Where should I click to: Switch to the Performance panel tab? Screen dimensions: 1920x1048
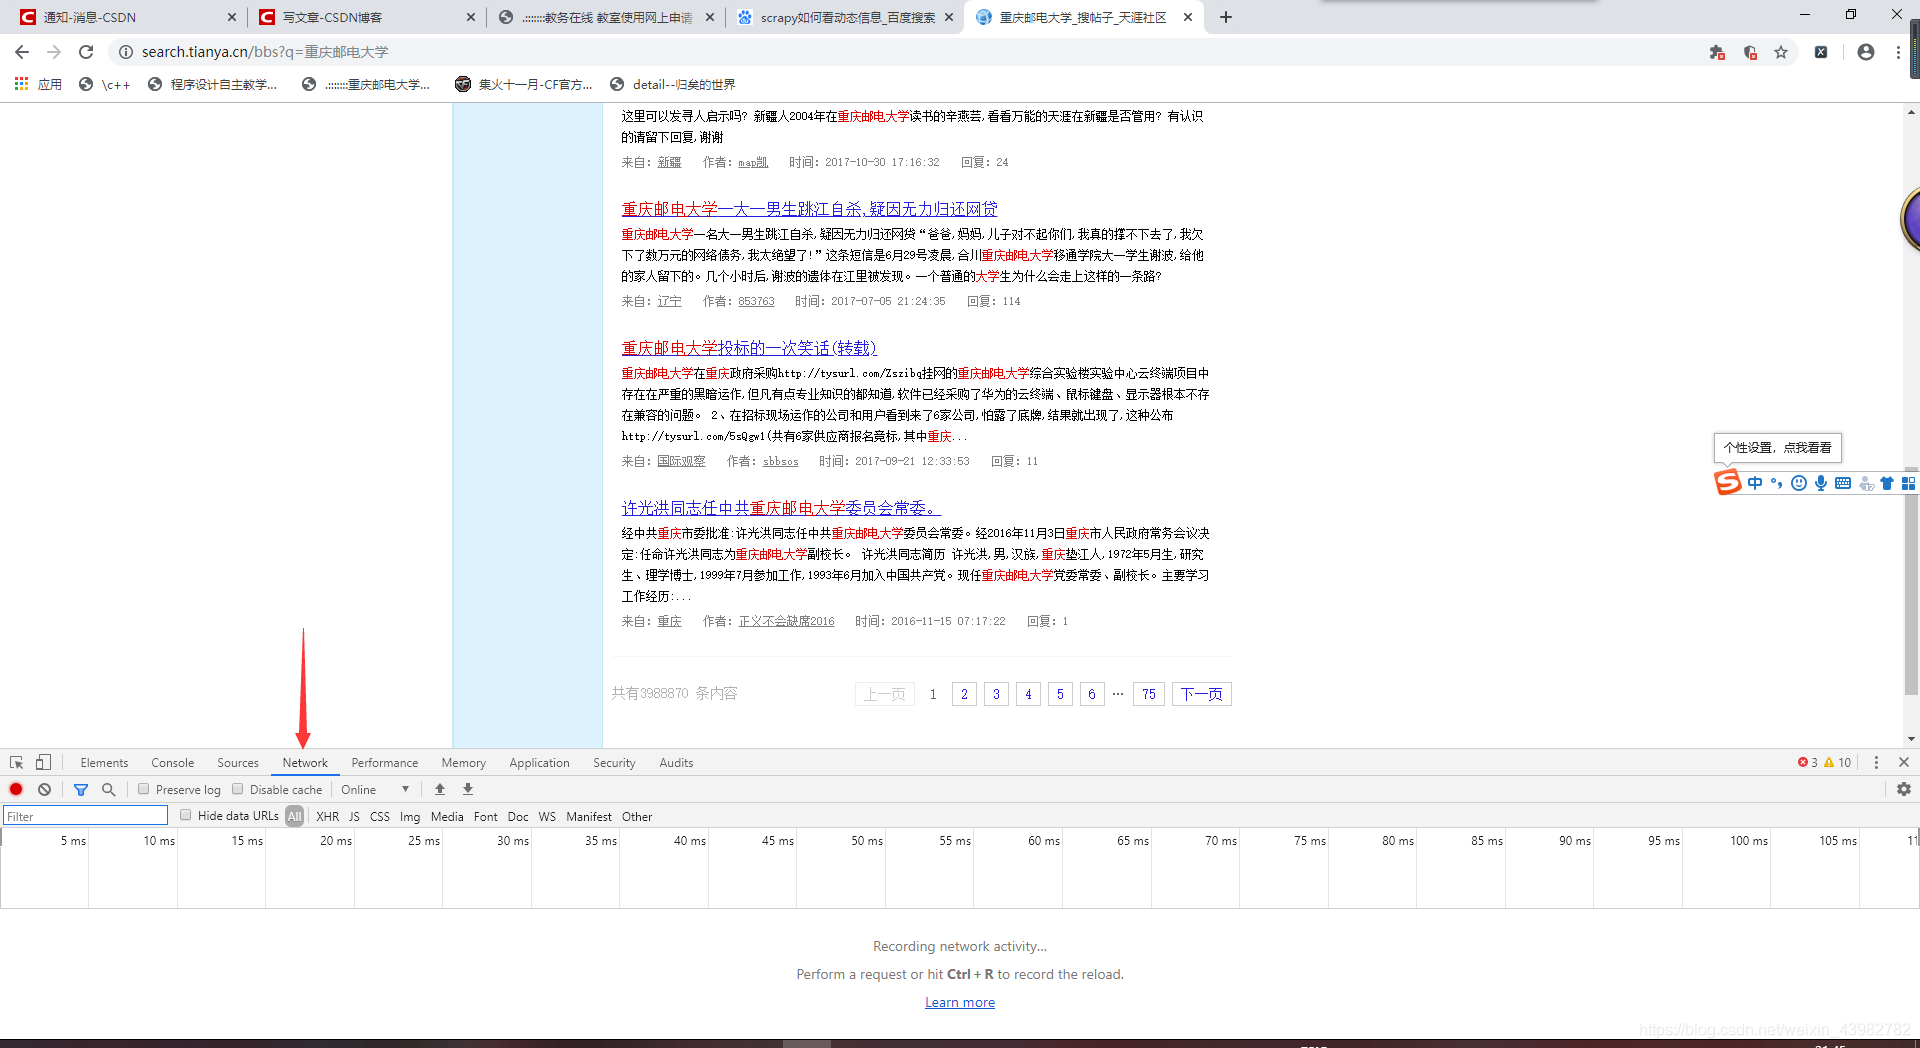click(x=385, y=762)
